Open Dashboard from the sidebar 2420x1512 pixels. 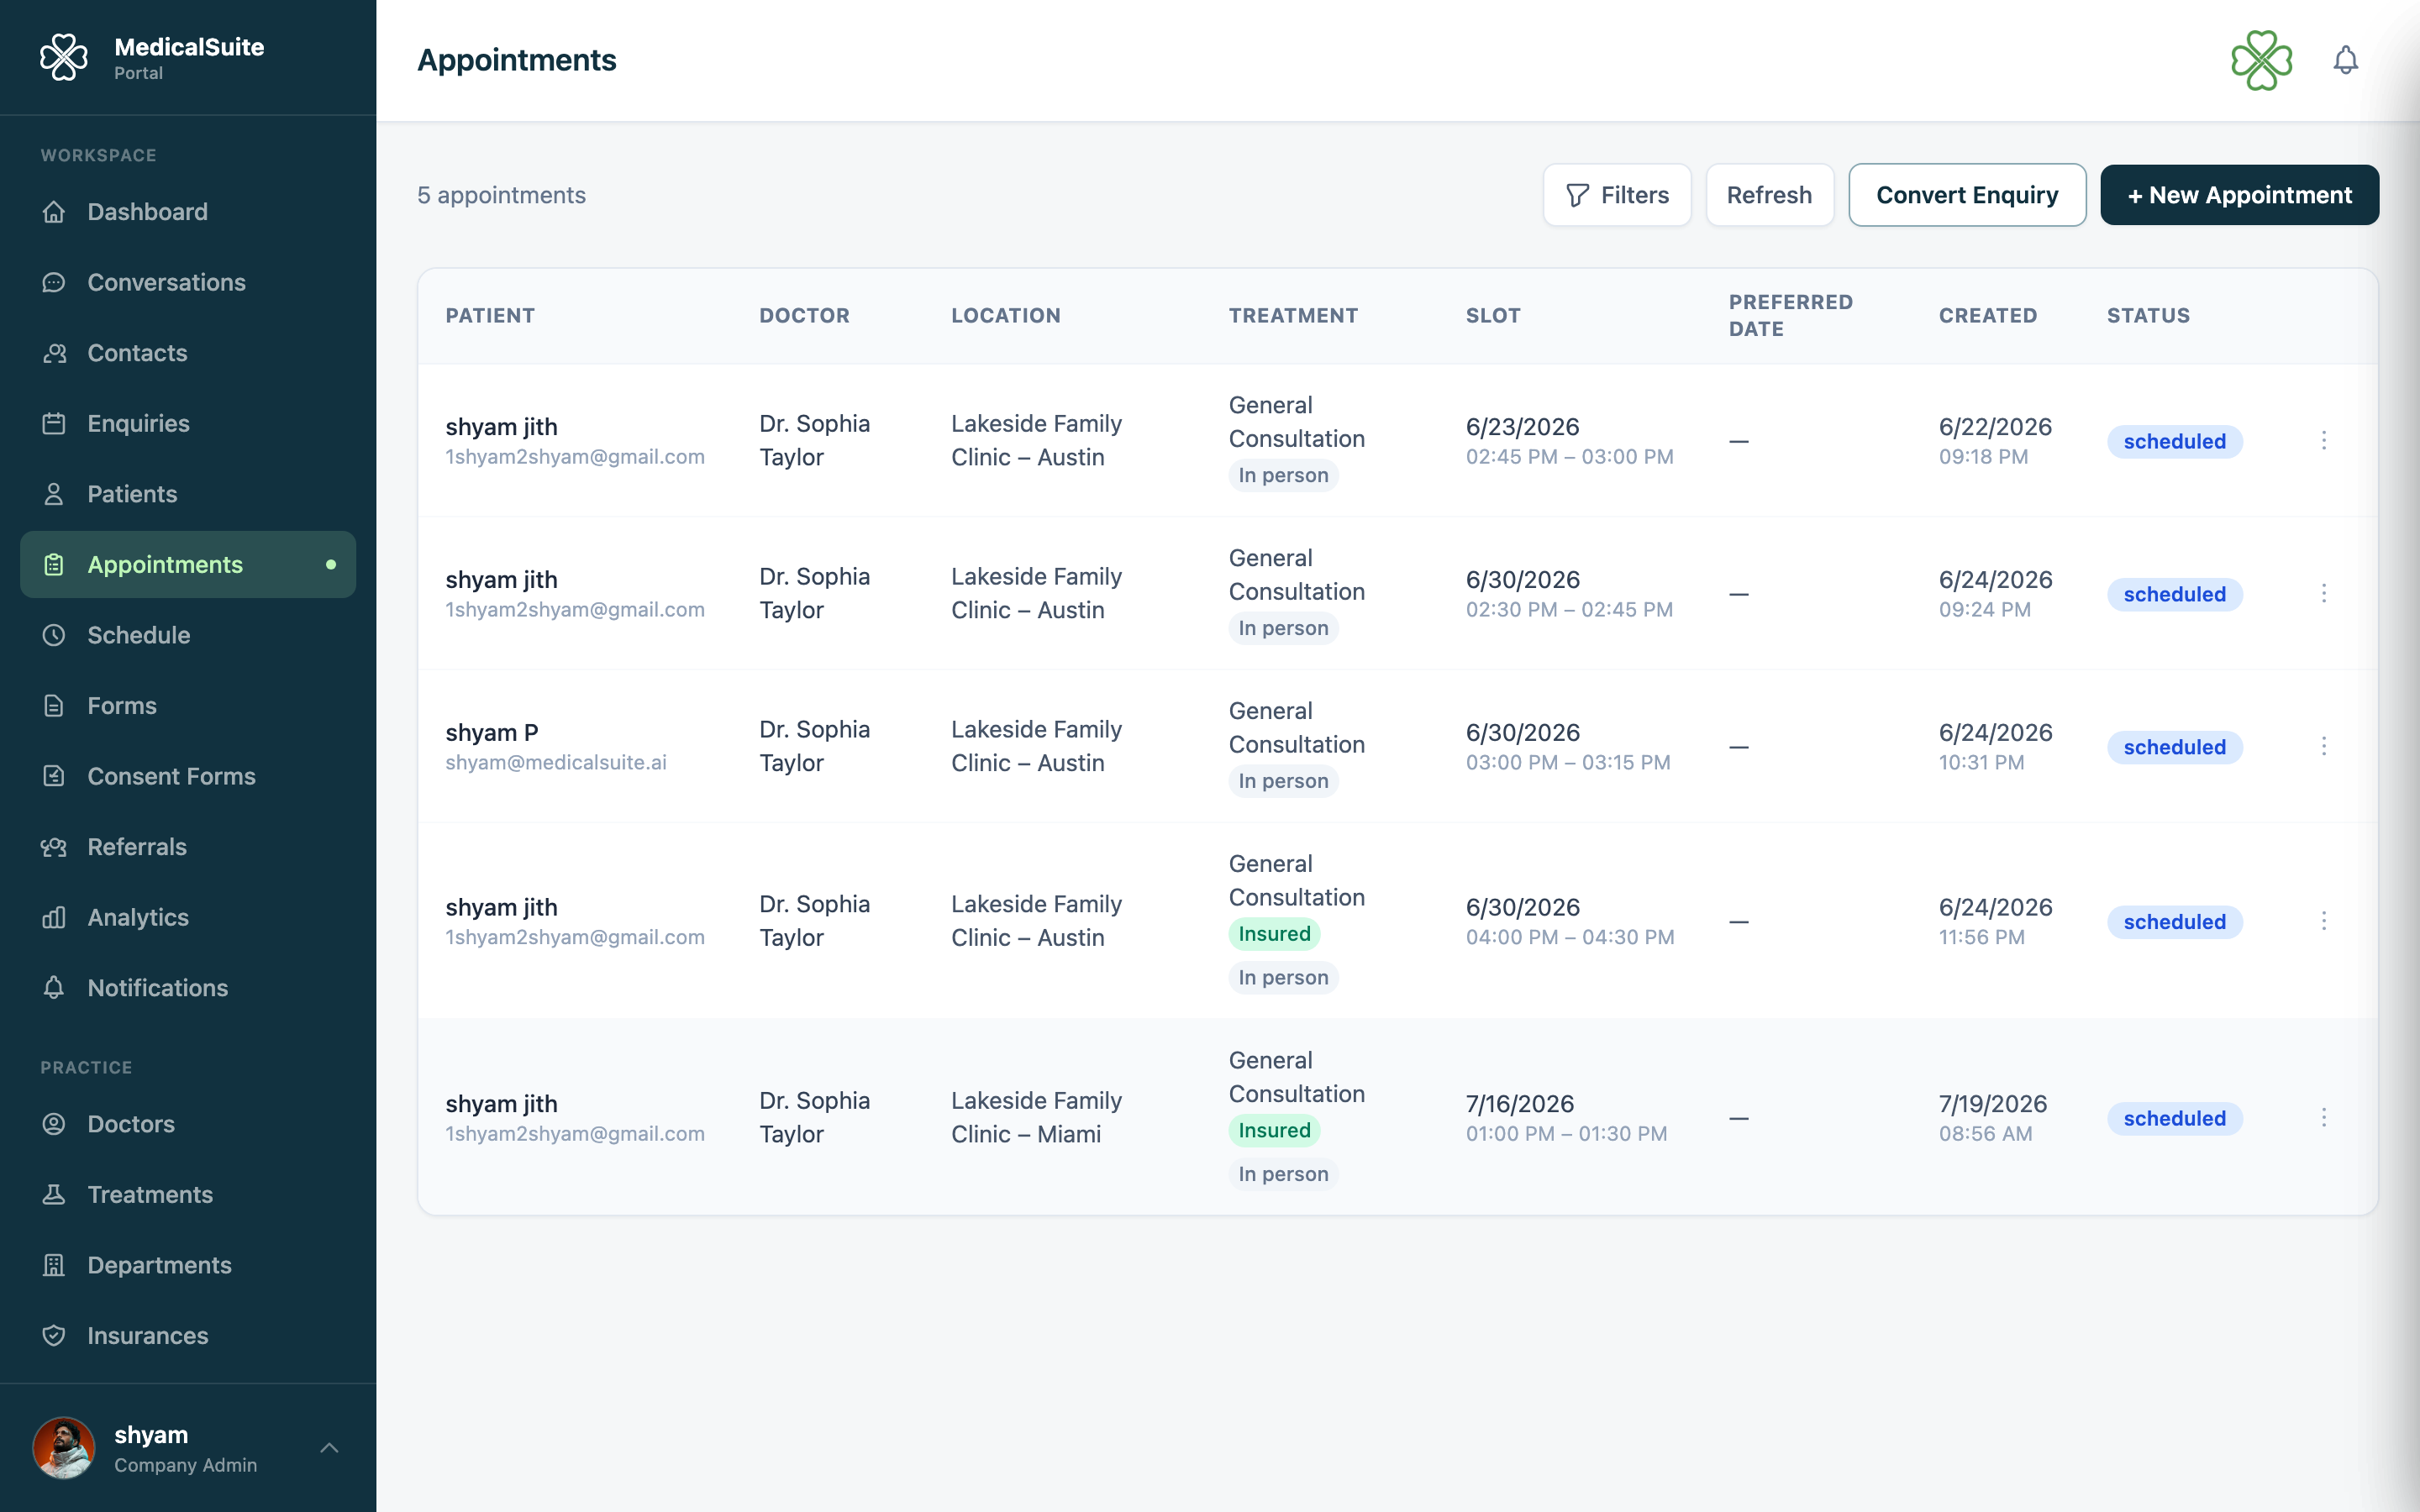click(188, 212)
